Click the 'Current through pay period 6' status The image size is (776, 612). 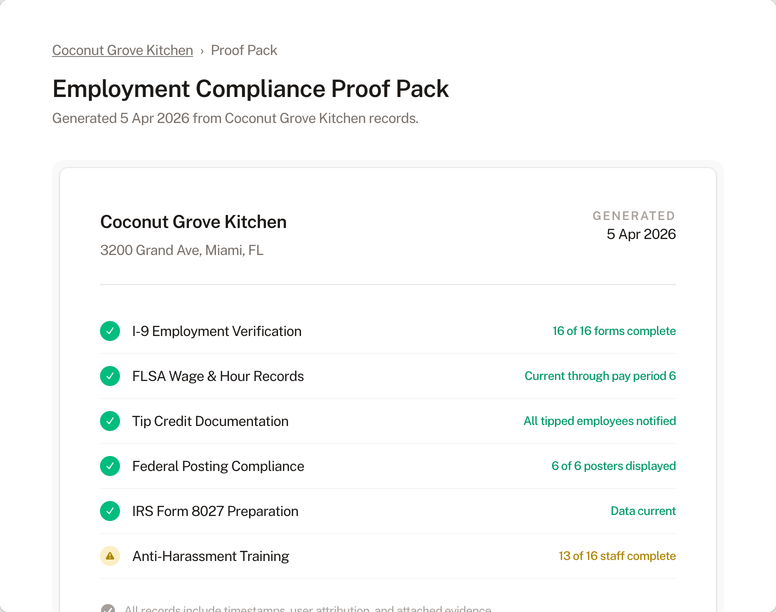pos(600,376)
